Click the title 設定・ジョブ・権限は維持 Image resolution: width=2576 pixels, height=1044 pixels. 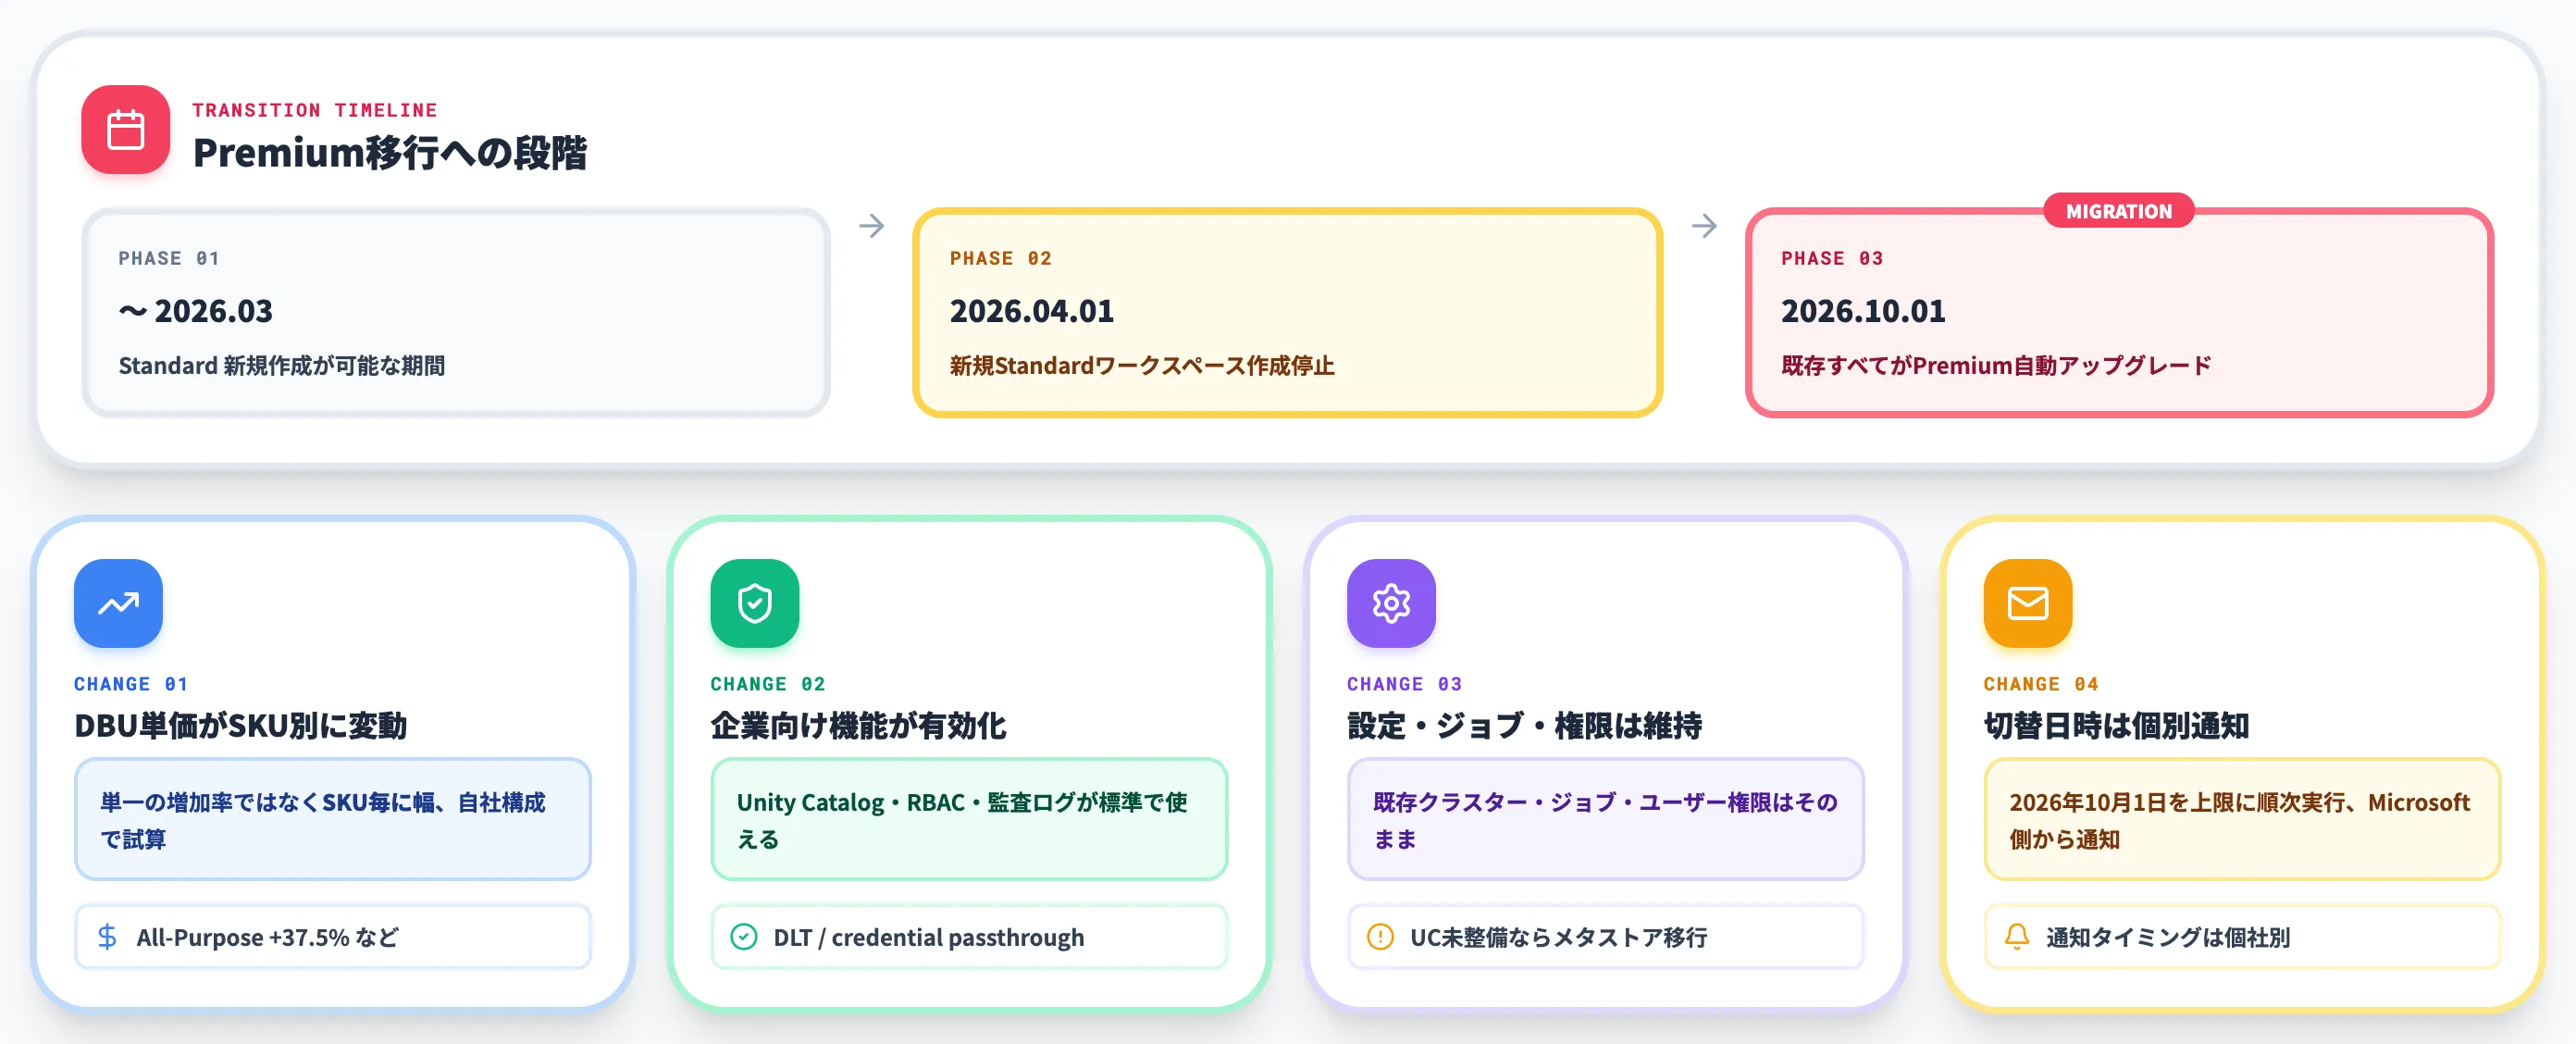[x=1524, y=726]
